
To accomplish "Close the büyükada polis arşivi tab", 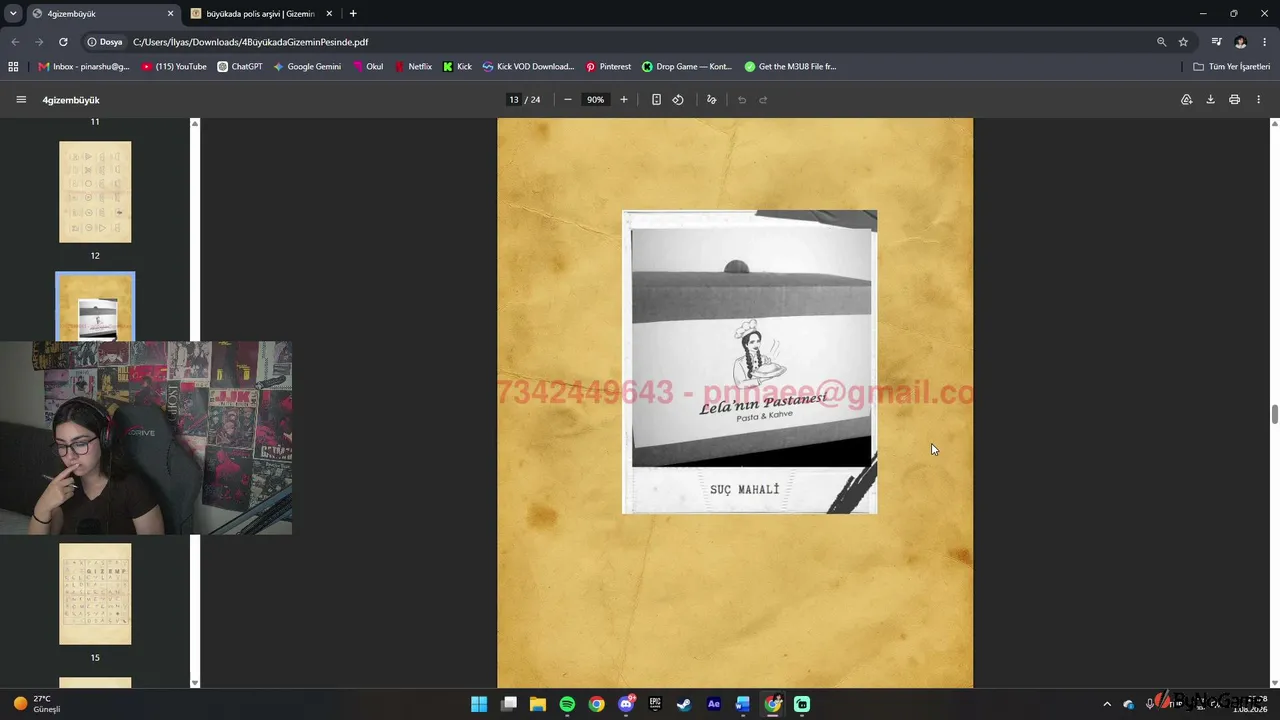I will click(x=329, y=14).
